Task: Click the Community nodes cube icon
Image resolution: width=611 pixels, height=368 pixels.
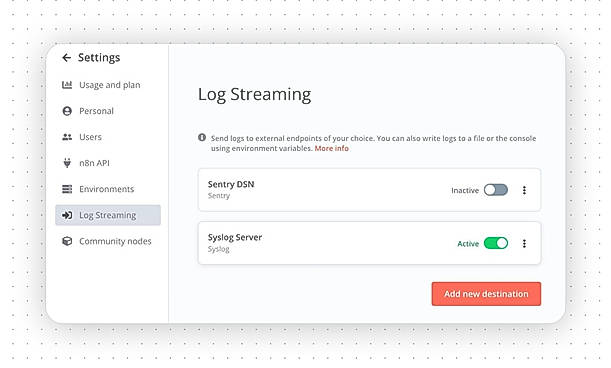Action: [67, 241]
